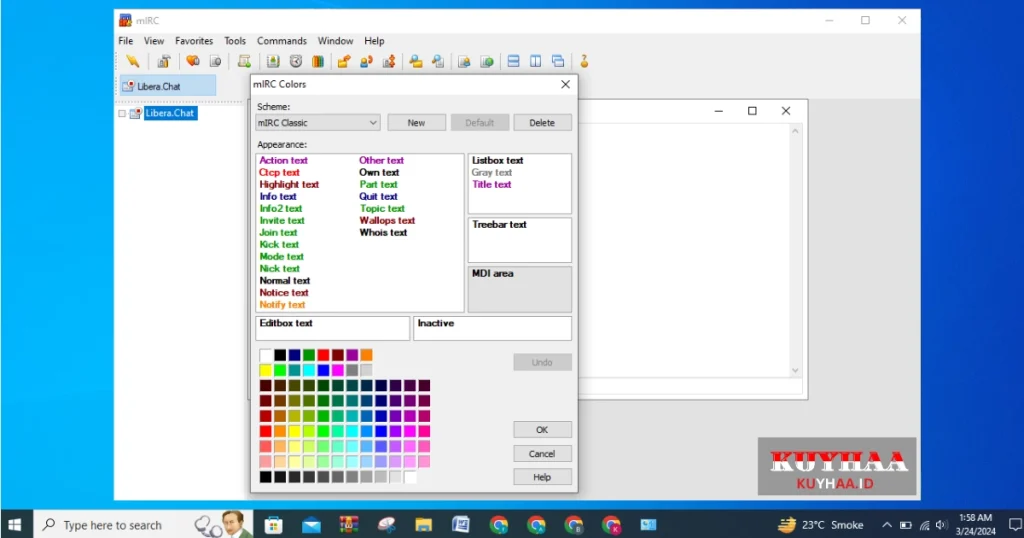The height and width of the screenshot is (538, 1024).
Task: Select 'Action text' in Appearance list
Action: tap(283, 161)
